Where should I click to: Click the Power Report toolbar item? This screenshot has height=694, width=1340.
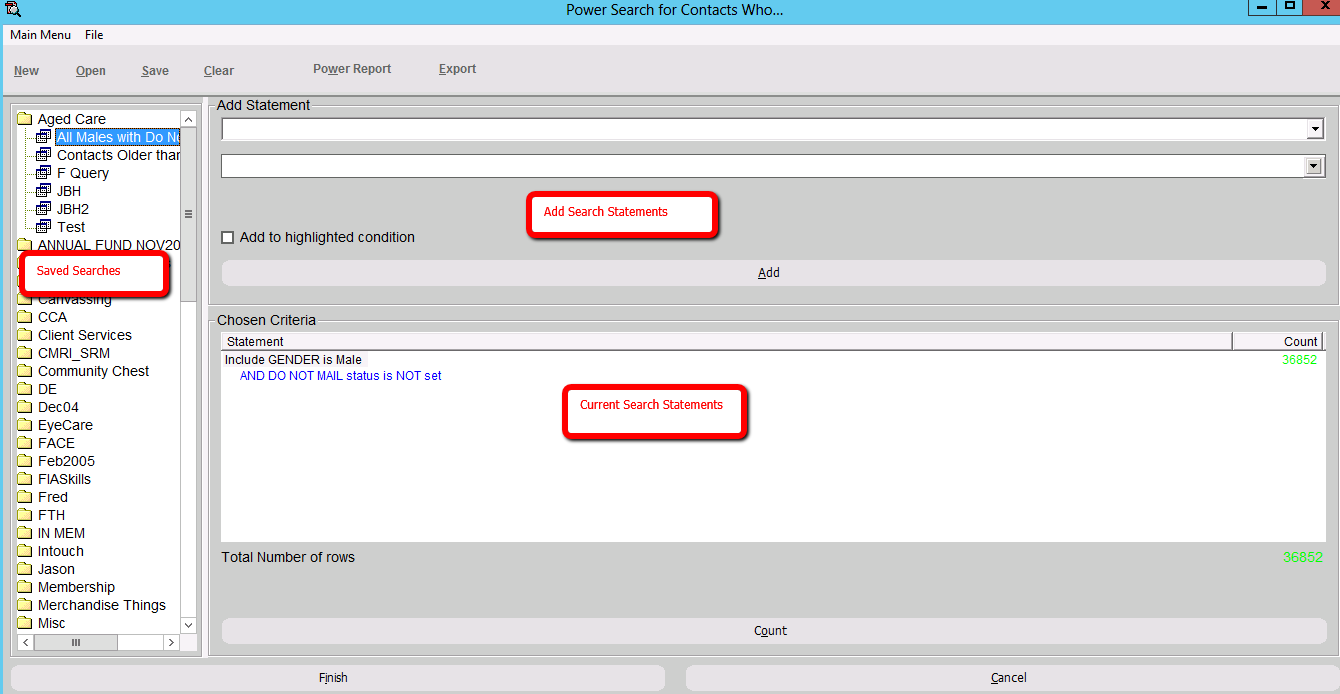click(352, 69)
